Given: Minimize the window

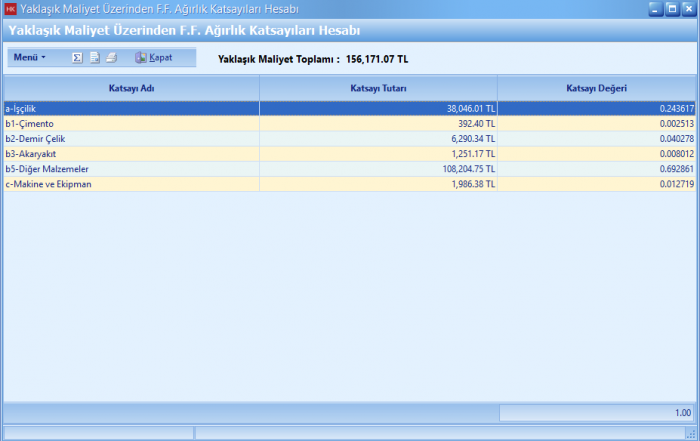Looking at the screenshot, I should point(655,9).
